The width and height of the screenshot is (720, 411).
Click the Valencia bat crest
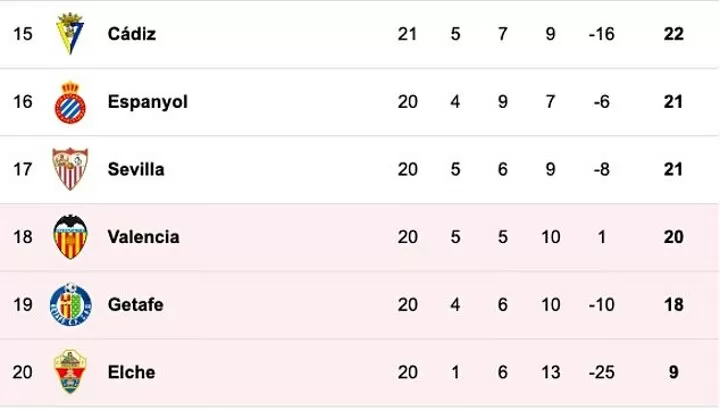coord(70,237)
